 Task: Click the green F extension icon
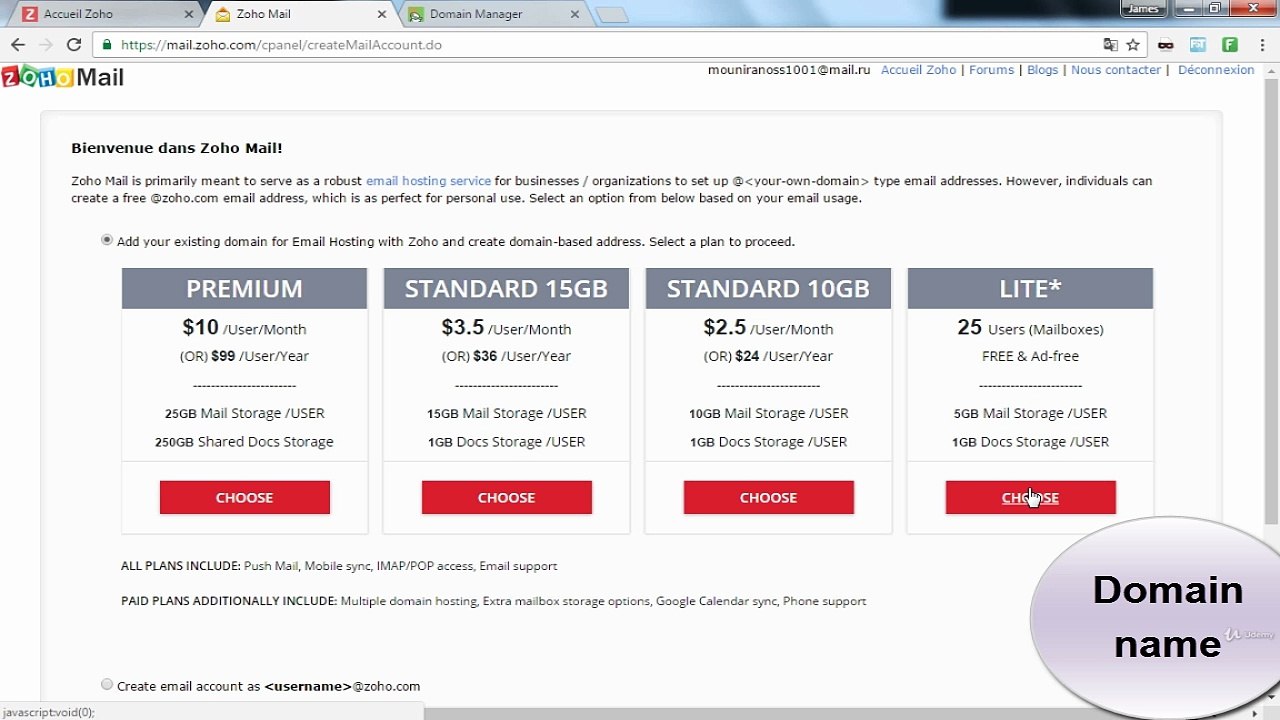1230,45
